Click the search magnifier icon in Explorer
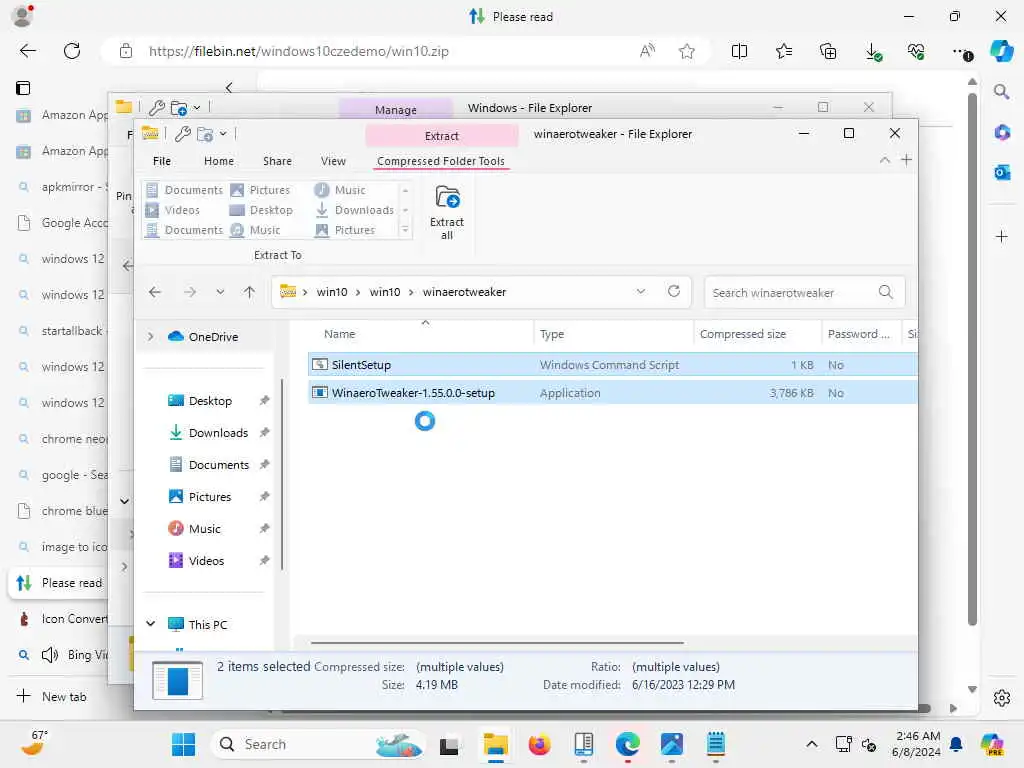This screenshot has width=1024, height=768. point(886,292)
